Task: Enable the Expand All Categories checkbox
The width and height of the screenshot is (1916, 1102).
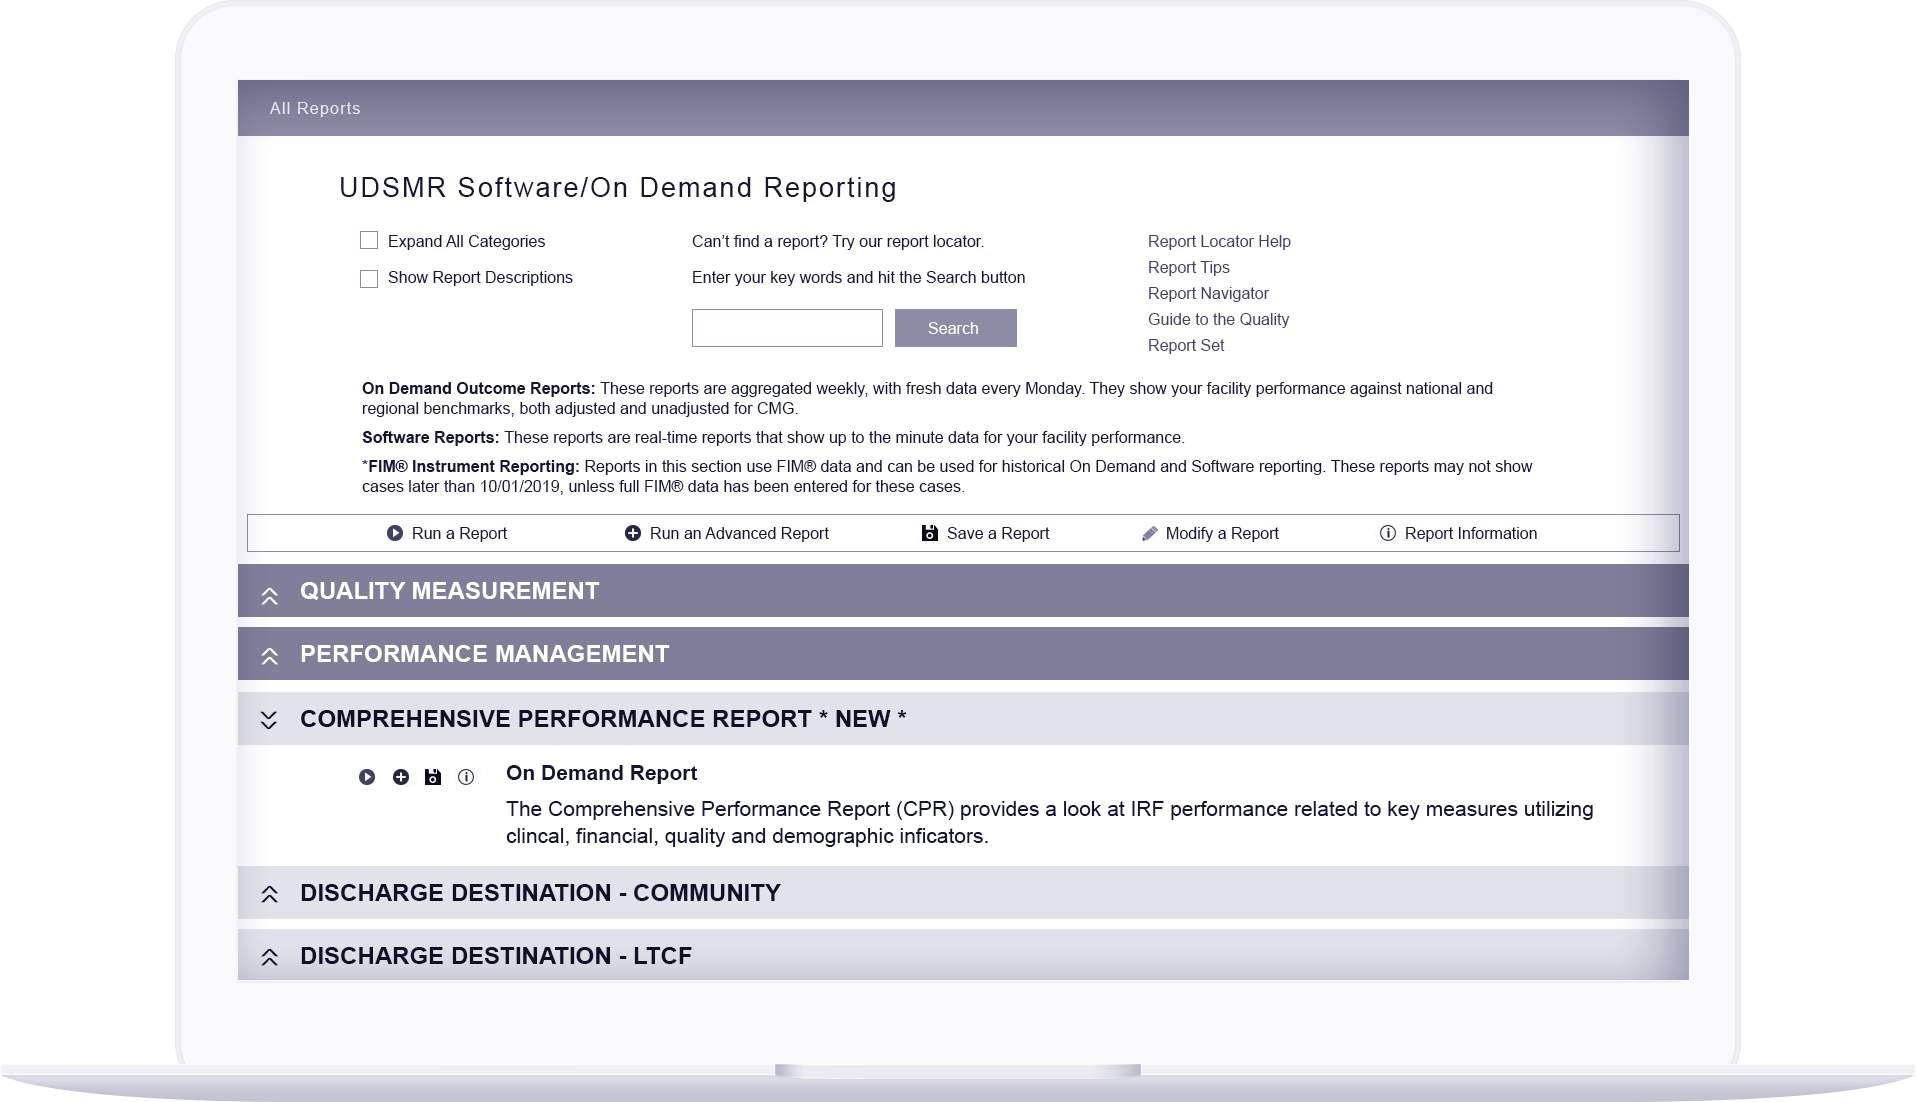Action: point(369,240)
